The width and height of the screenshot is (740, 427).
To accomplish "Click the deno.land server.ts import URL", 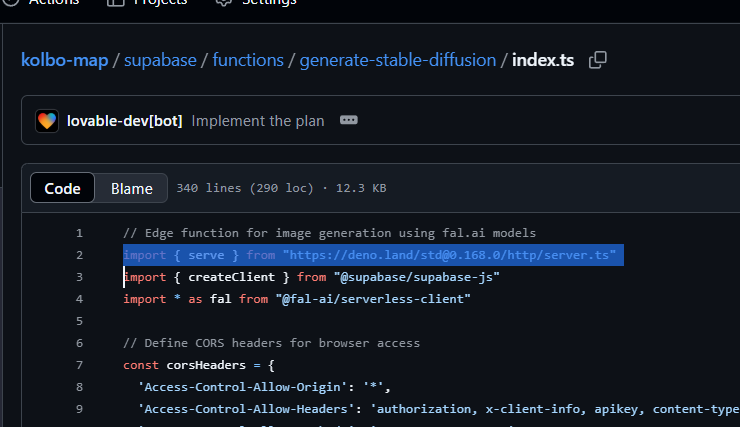I will 449,255.
